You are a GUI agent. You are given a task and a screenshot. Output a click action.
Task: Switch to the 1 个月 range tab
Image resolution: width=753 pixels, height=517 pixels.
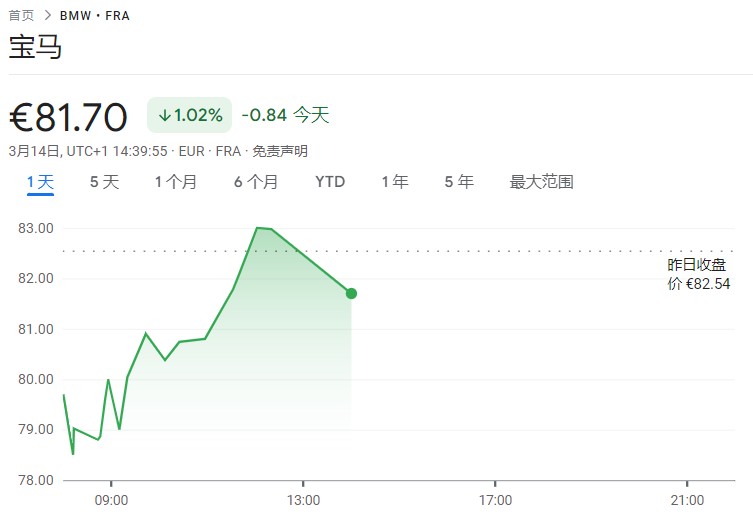176,182
